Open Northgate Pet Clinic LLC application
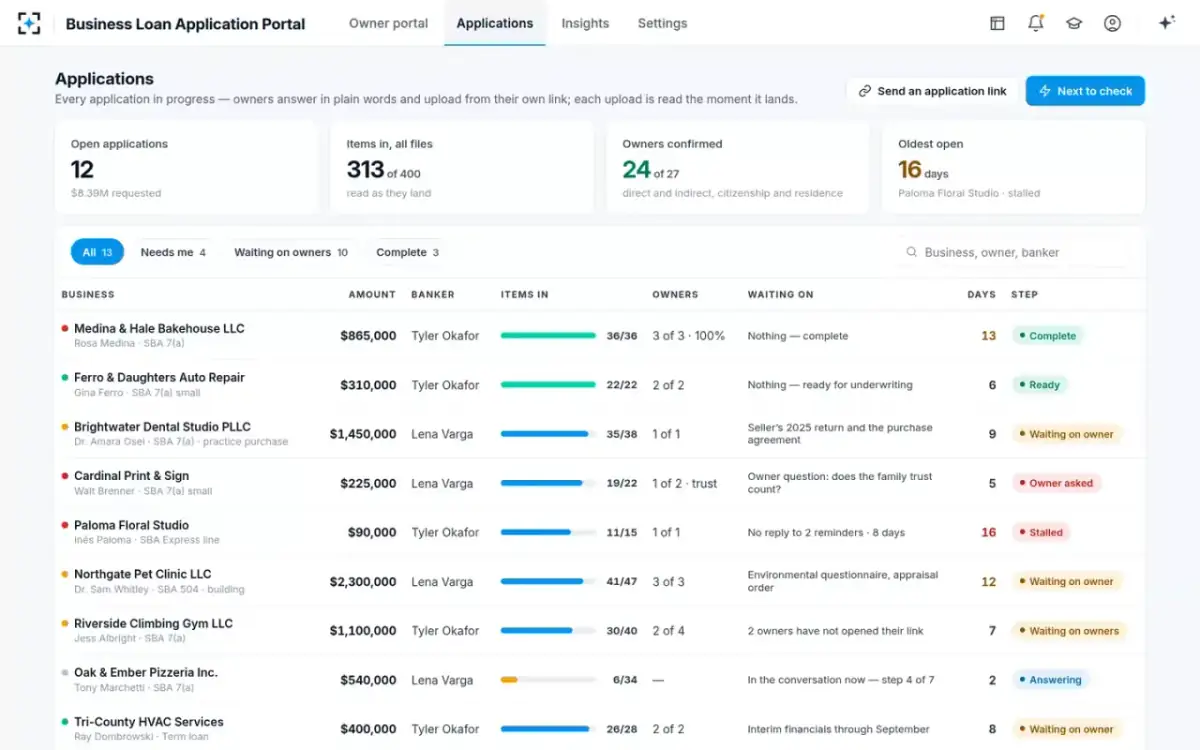1200x750 pixels. tap(143, 574)
